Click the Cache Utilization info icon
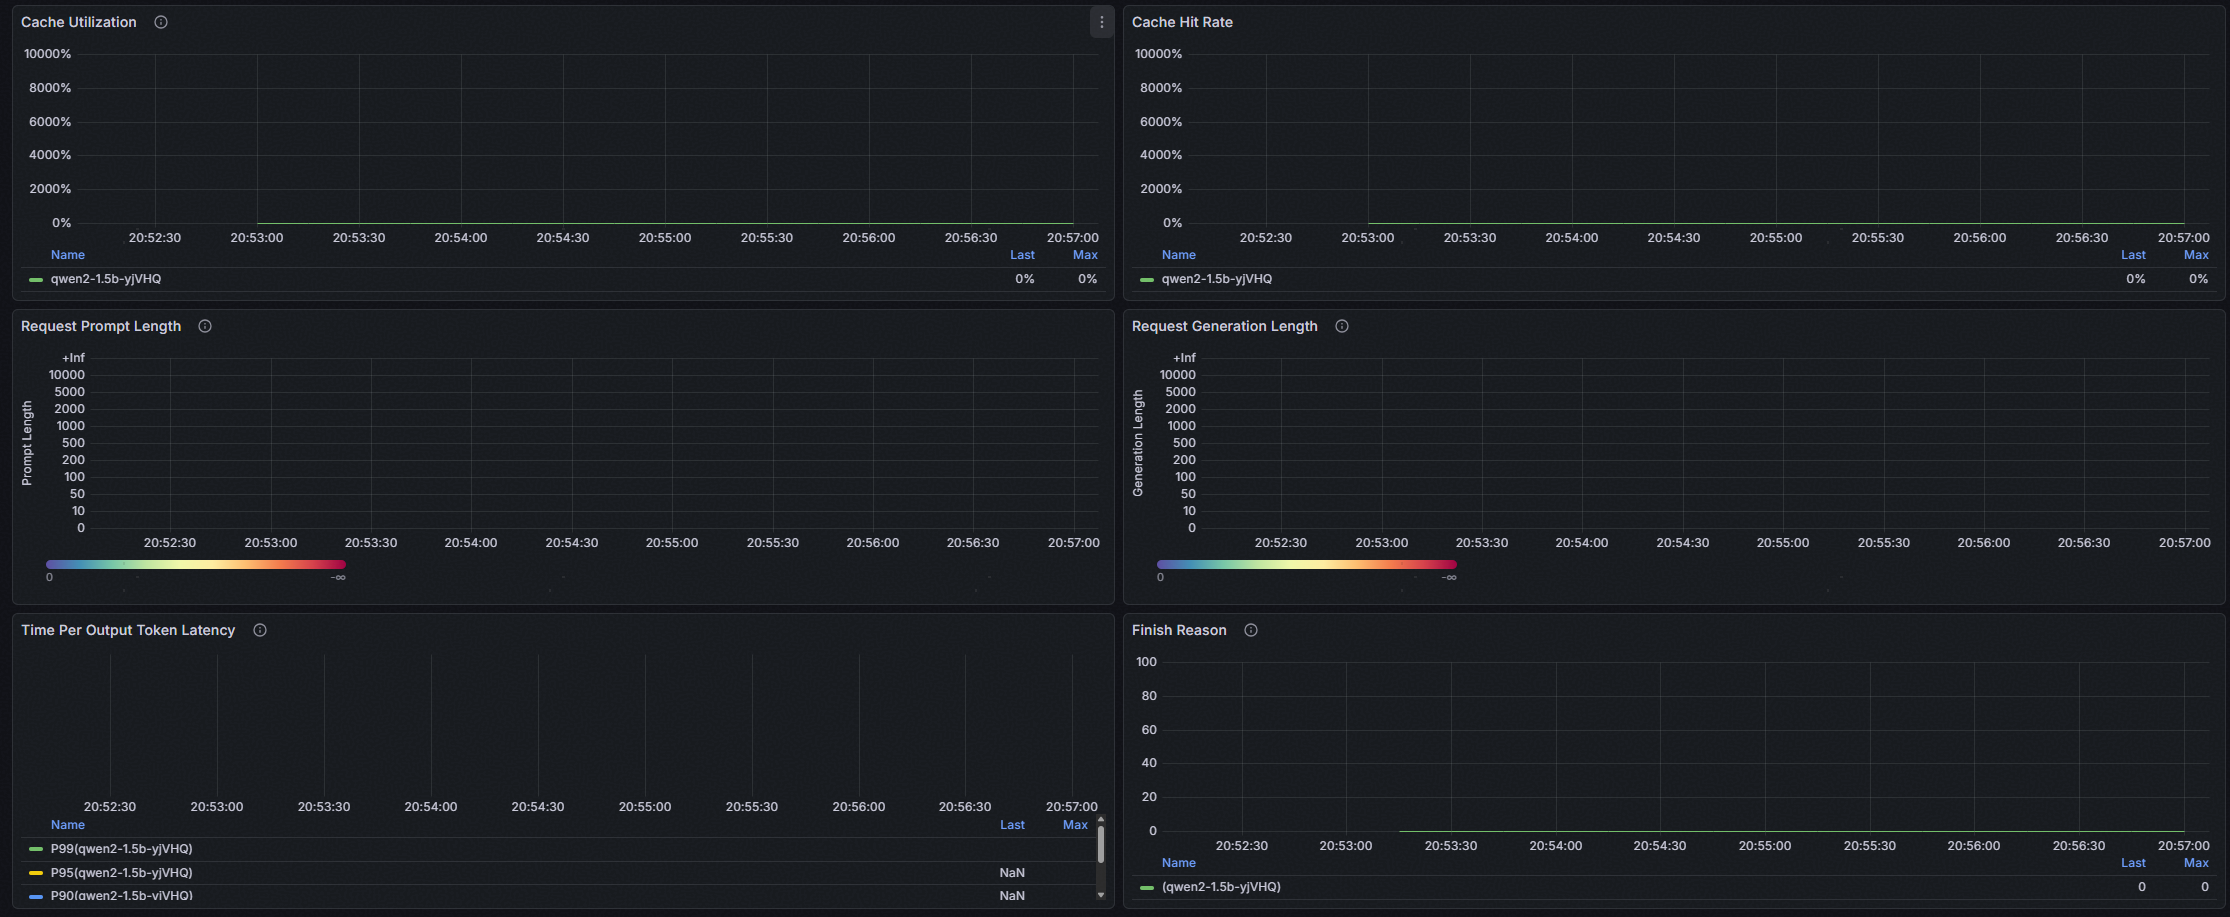Viewport: 2230px width, 917px height. (x=161, y=22)
